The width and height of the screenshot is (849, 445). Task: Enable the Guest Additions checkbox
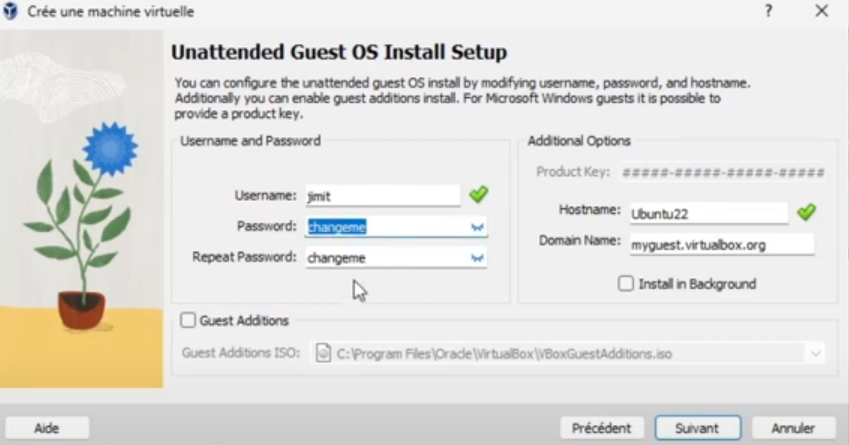(188, 320)
